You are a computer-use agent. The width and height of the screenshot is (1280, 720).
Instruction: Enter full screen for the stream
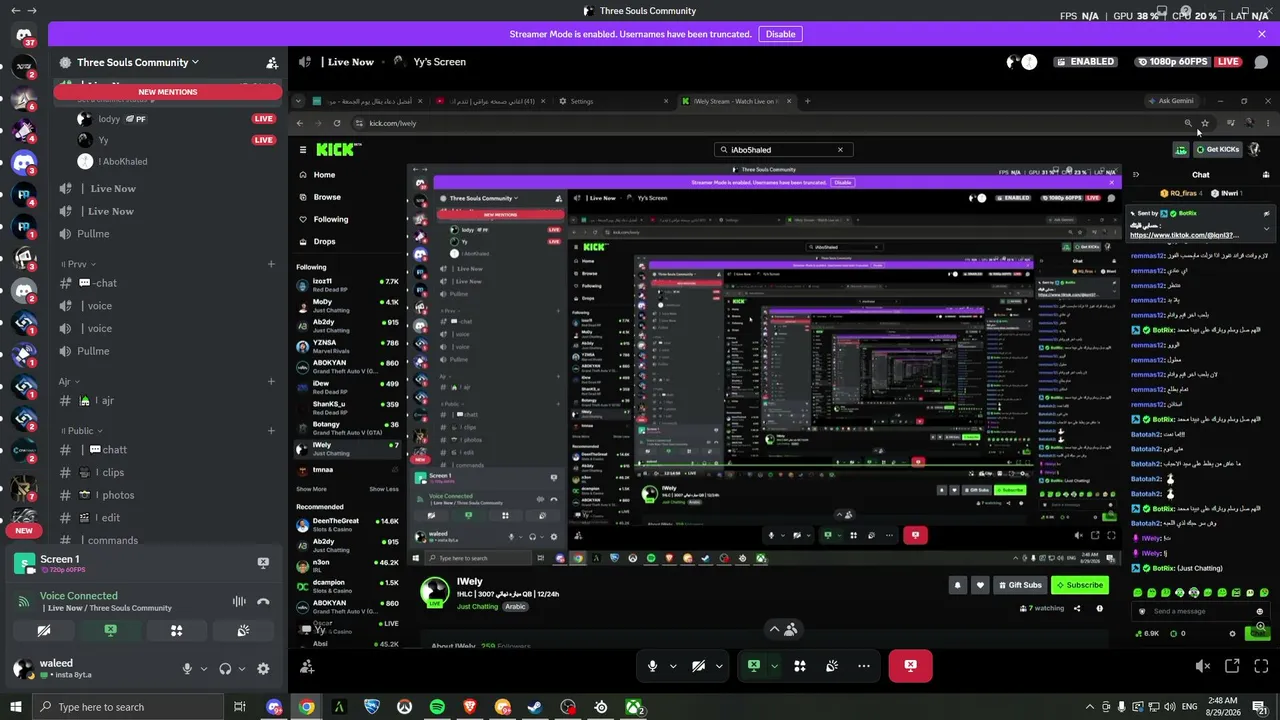1260,666
